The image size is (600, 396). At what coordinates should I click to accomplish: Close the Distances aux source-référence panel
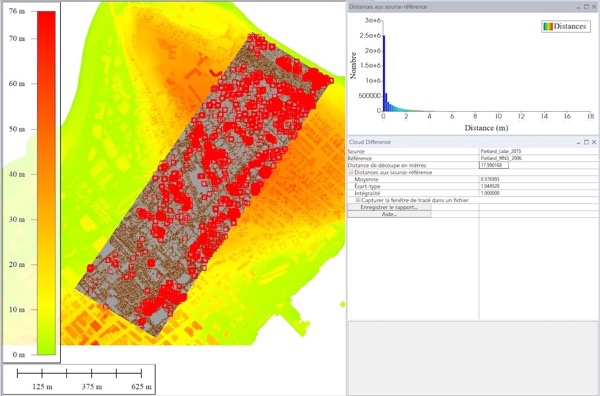(594, 7)
